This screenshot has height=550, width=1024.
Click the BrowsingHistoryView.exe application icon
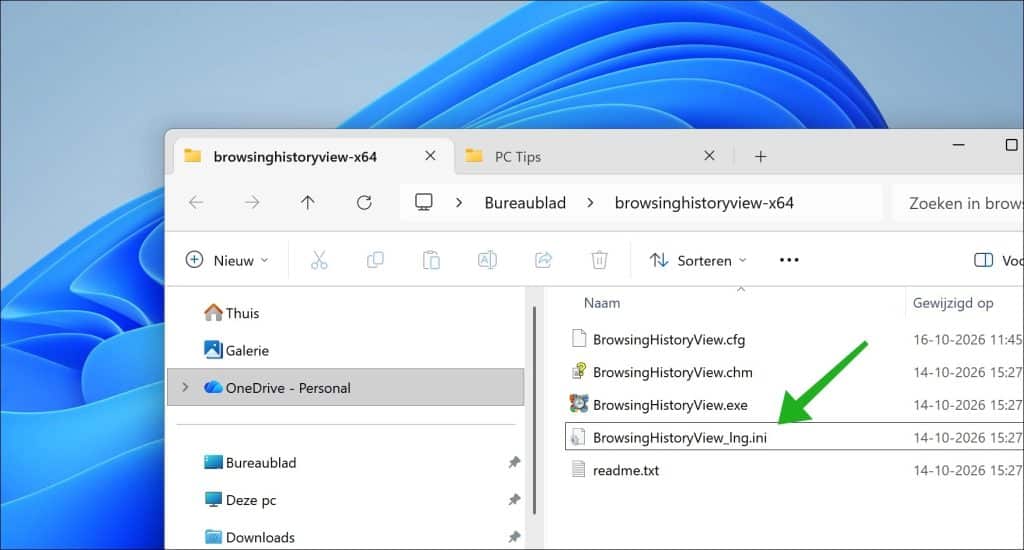pyautogui.click(x=579, y=404)
